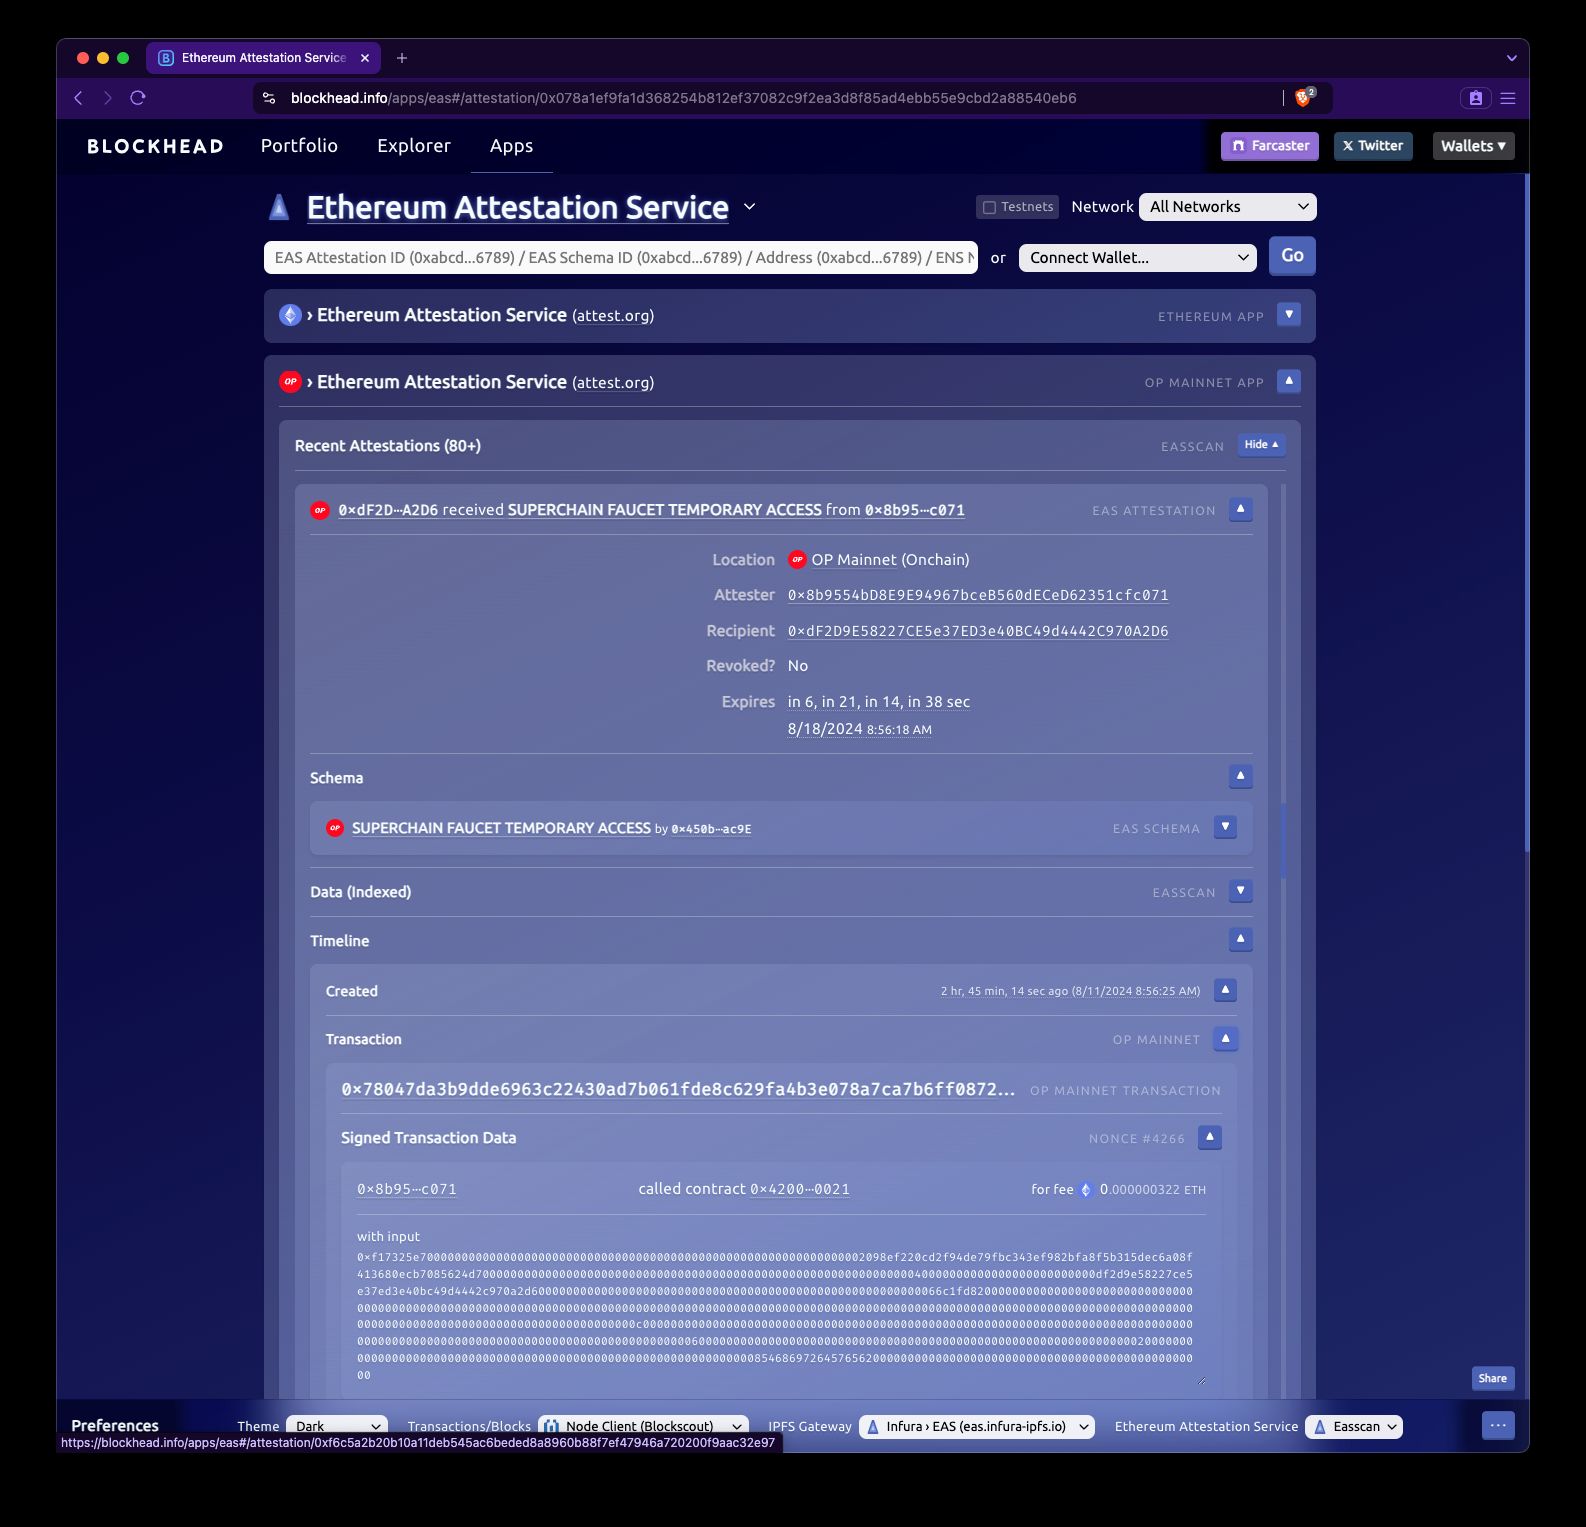Open the Theme Dark dropdown
The height and width of the screenshot is (1527, 1586).
coord(337,1427)
